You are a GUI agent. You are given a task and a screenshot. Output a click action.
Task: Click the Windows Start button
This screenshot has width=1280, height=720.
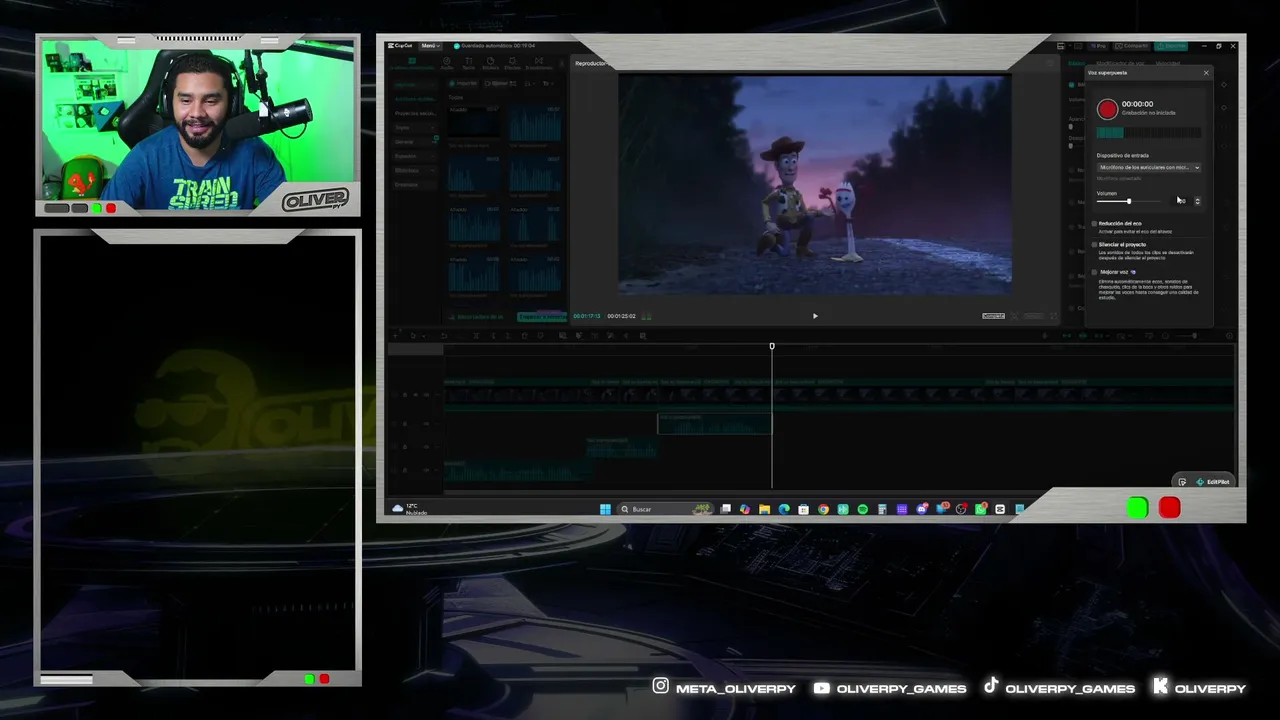(605, 509)
